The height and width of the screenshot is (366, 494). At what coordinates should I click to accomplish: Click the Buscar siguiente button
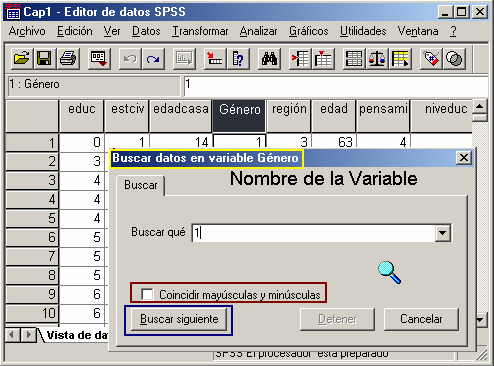(179, 319)
